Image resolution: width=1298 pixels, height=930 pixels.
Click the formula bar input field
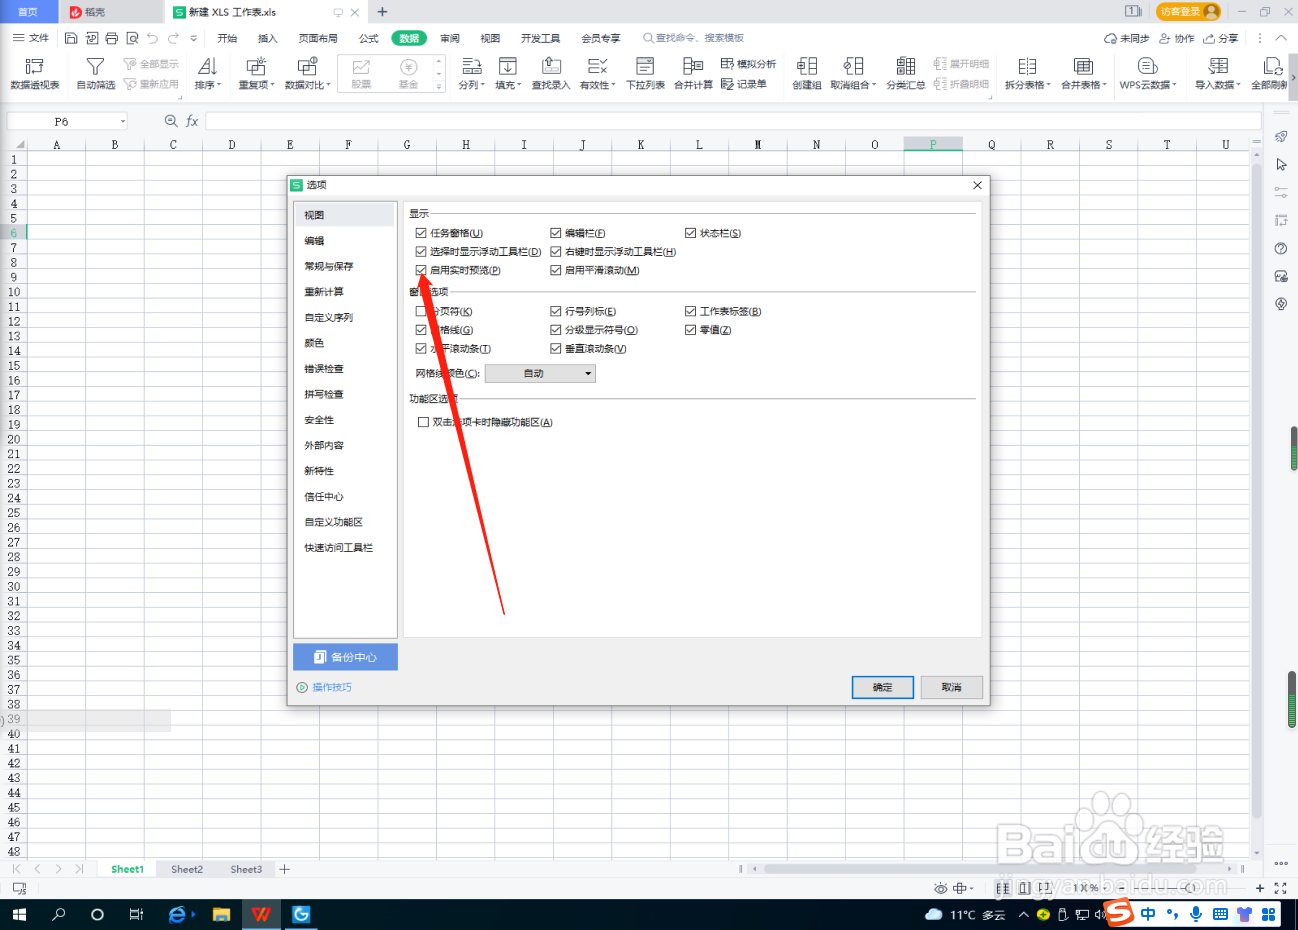(x=732, y=121)
